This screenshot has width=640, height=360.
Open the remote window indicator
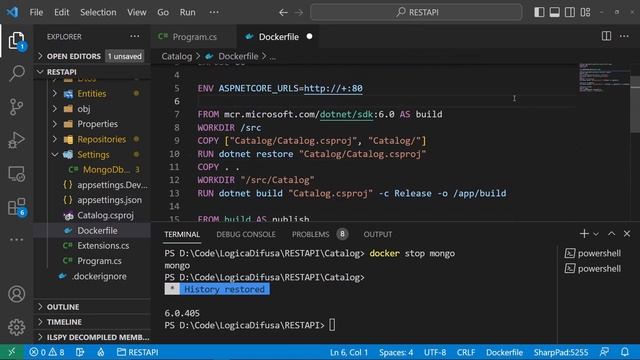coord(11,352)
